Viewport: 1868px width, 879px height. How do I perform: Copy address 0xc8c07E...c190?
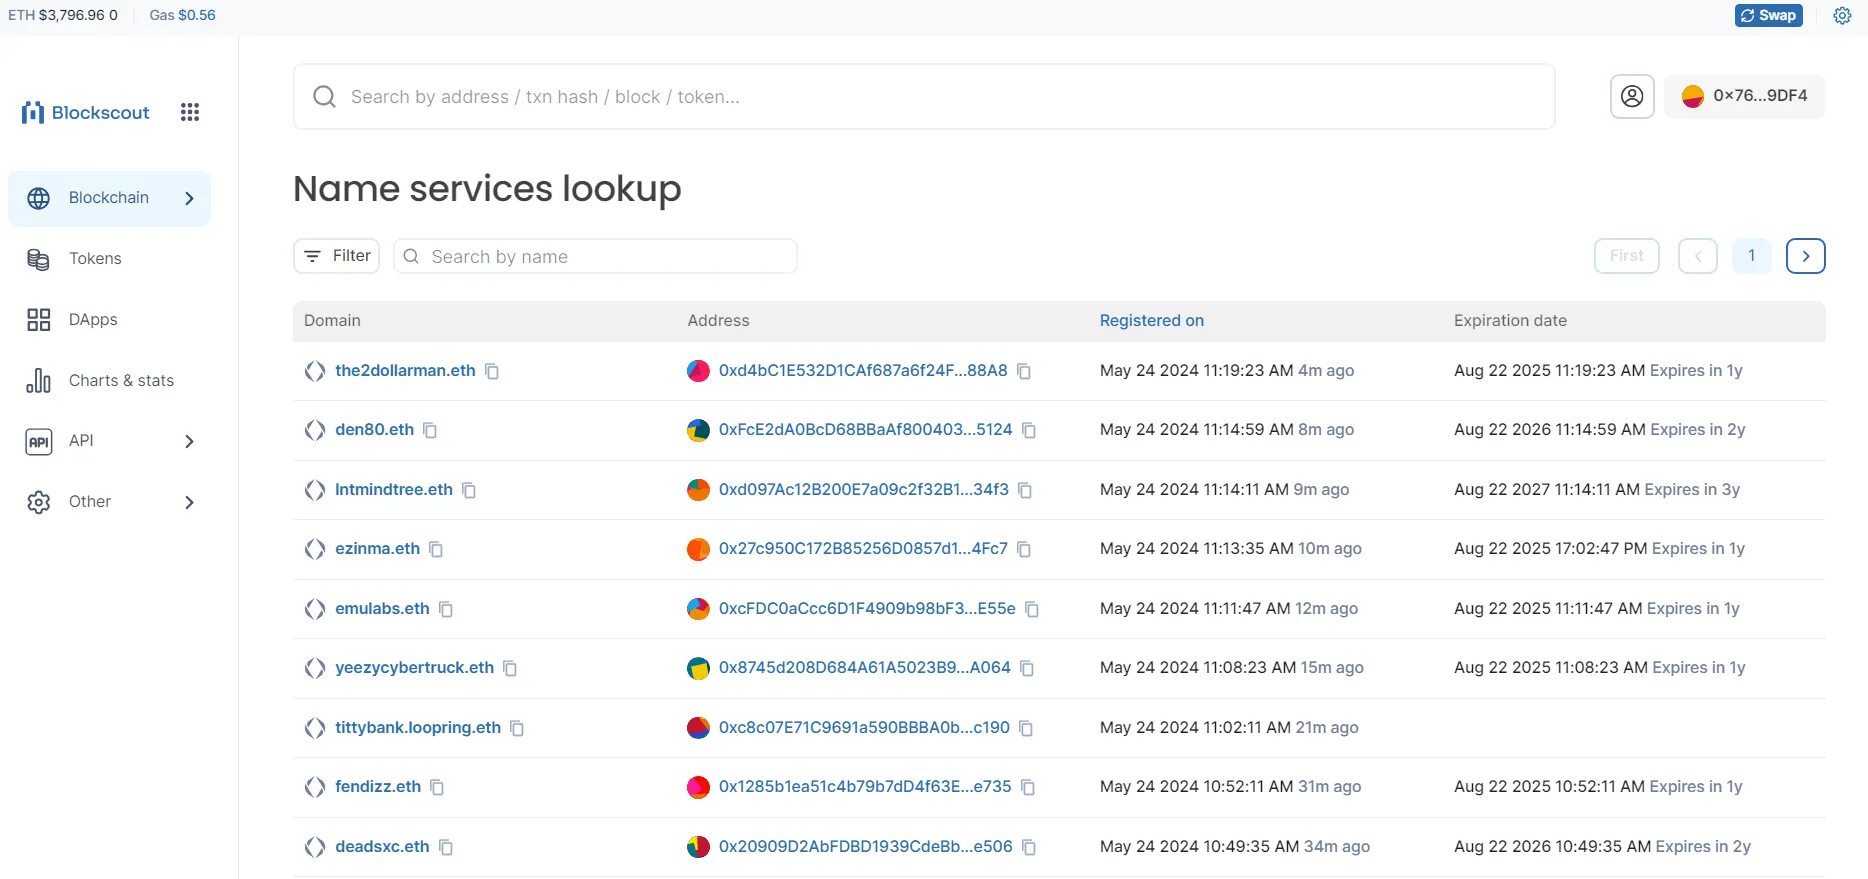(x=1026, y=728)
